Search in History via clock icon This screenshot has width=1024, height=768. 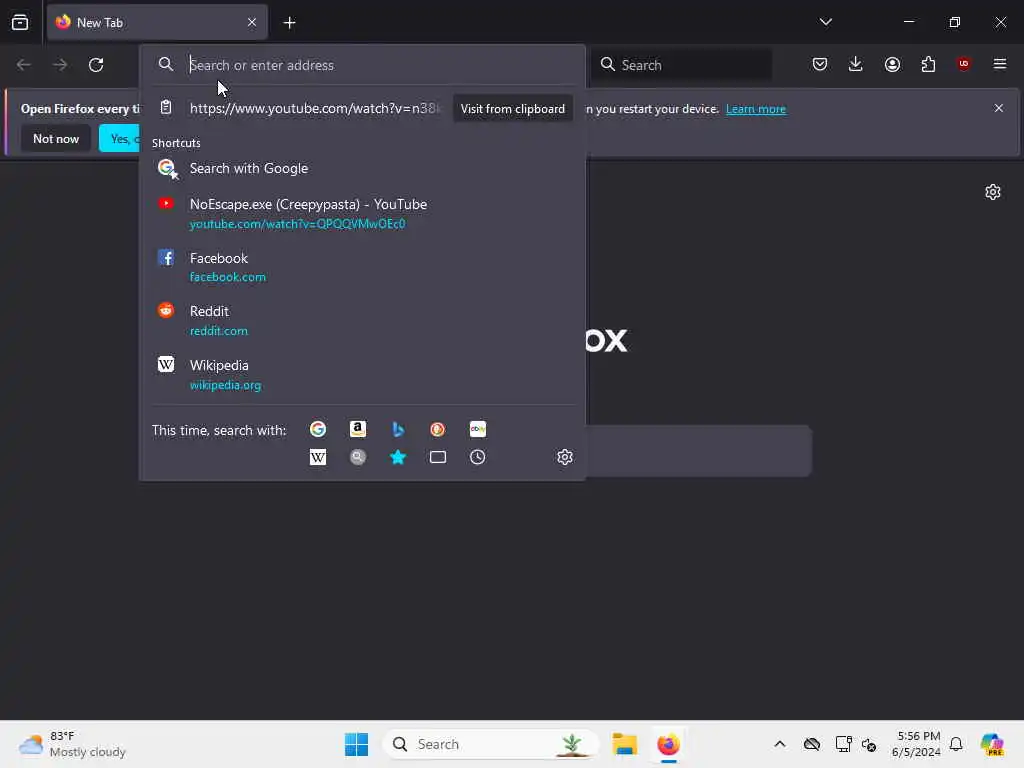pyautogui.click(x=477, y=457)
